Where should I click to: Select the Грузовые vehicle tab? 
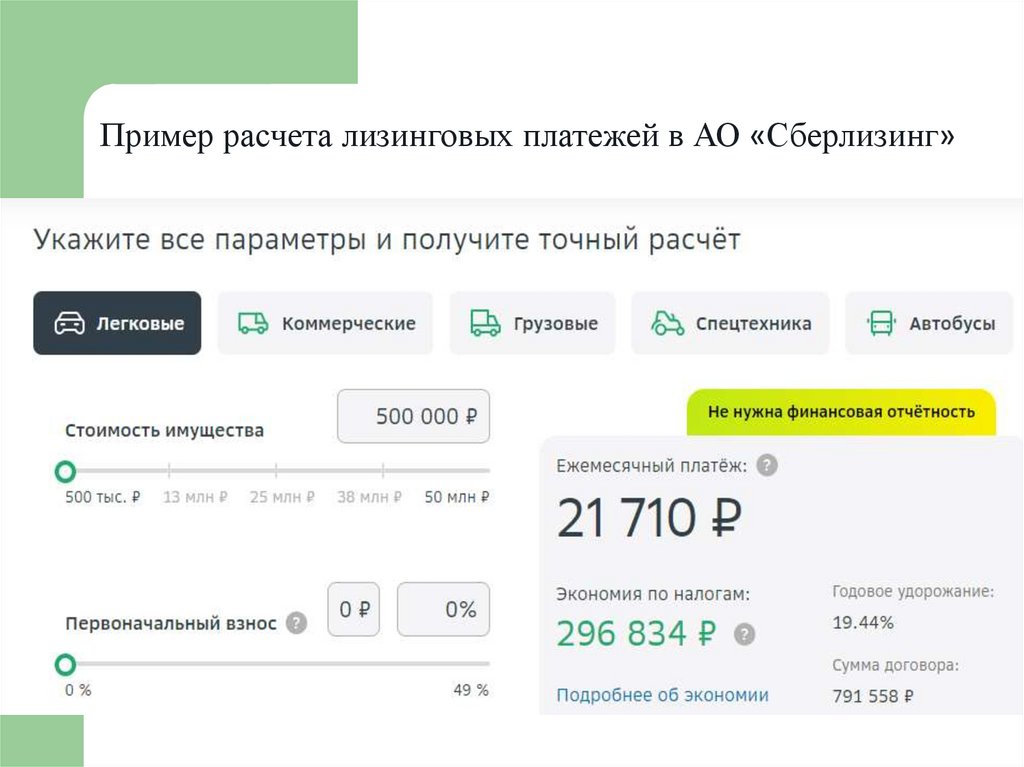click(532, 323)
